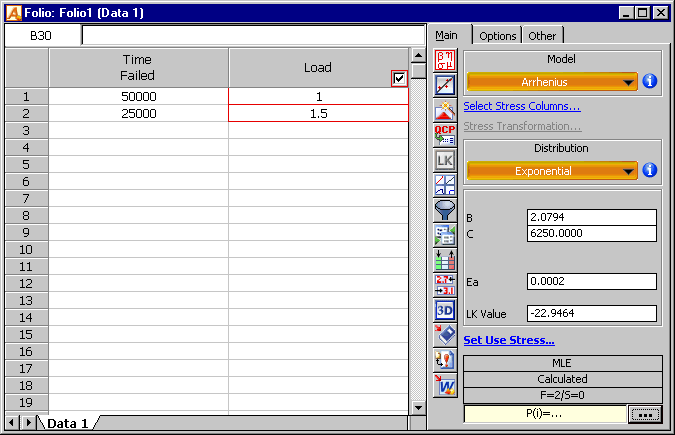Open the Plot icon
The image size is (675, 435).
point(445,84)
